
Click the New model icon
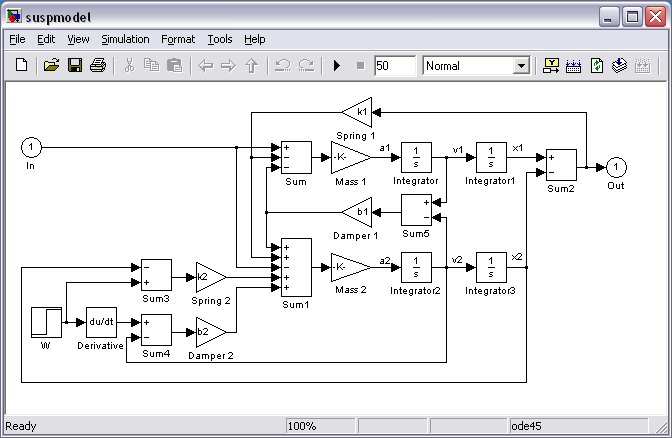coord(22,65)
